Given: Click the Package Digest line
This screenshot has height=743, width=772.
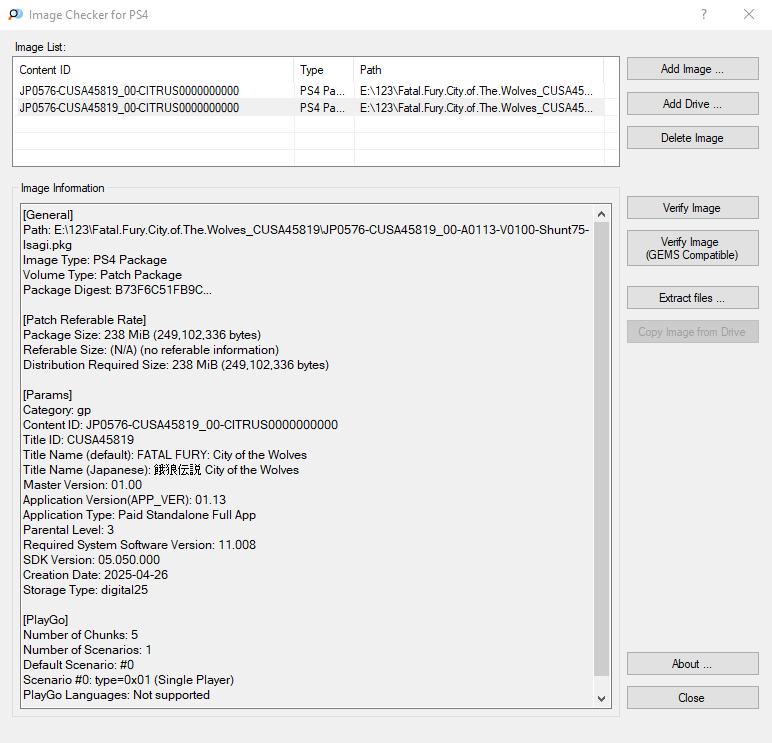Looking at the screenshot, I should 117,290.
